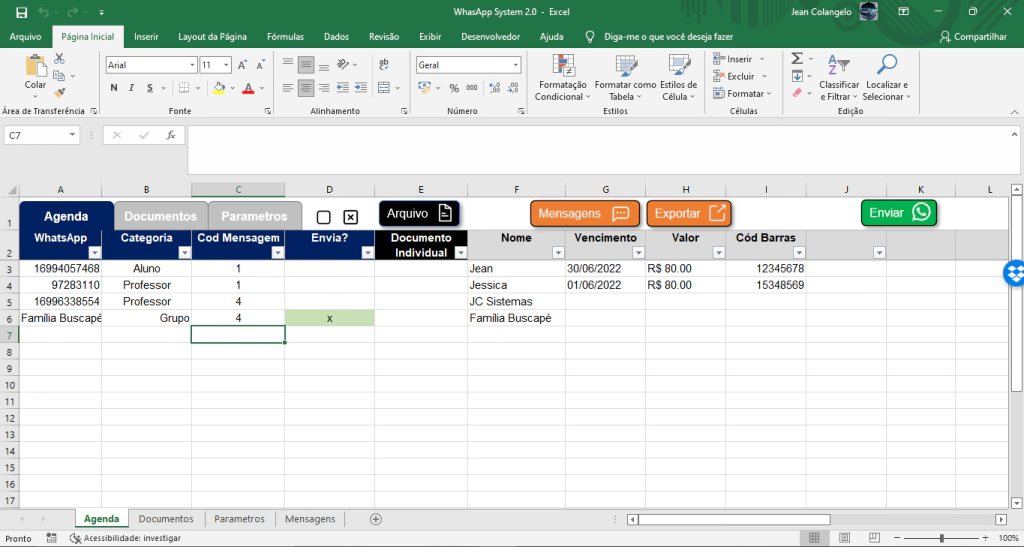
Task: Open the WhatsApp column filter dropdown
Action: click(x=95, y=253)
